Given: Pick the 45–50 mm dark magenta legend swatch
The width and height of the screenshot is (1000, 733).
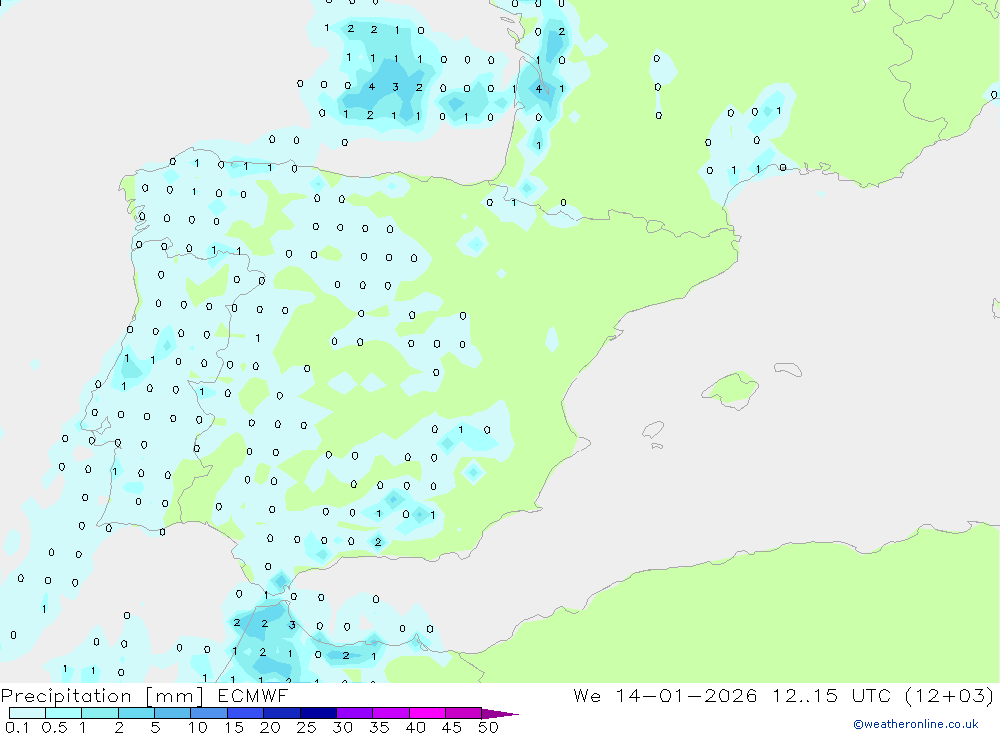Looking at the screenshot, I should tap(464, 713).
